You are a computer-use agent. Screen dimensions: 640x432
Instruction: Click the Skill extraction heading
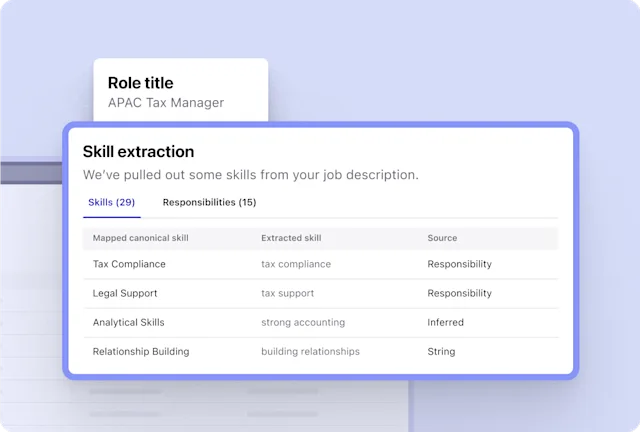pyautogui.click(x=138, y=151)
